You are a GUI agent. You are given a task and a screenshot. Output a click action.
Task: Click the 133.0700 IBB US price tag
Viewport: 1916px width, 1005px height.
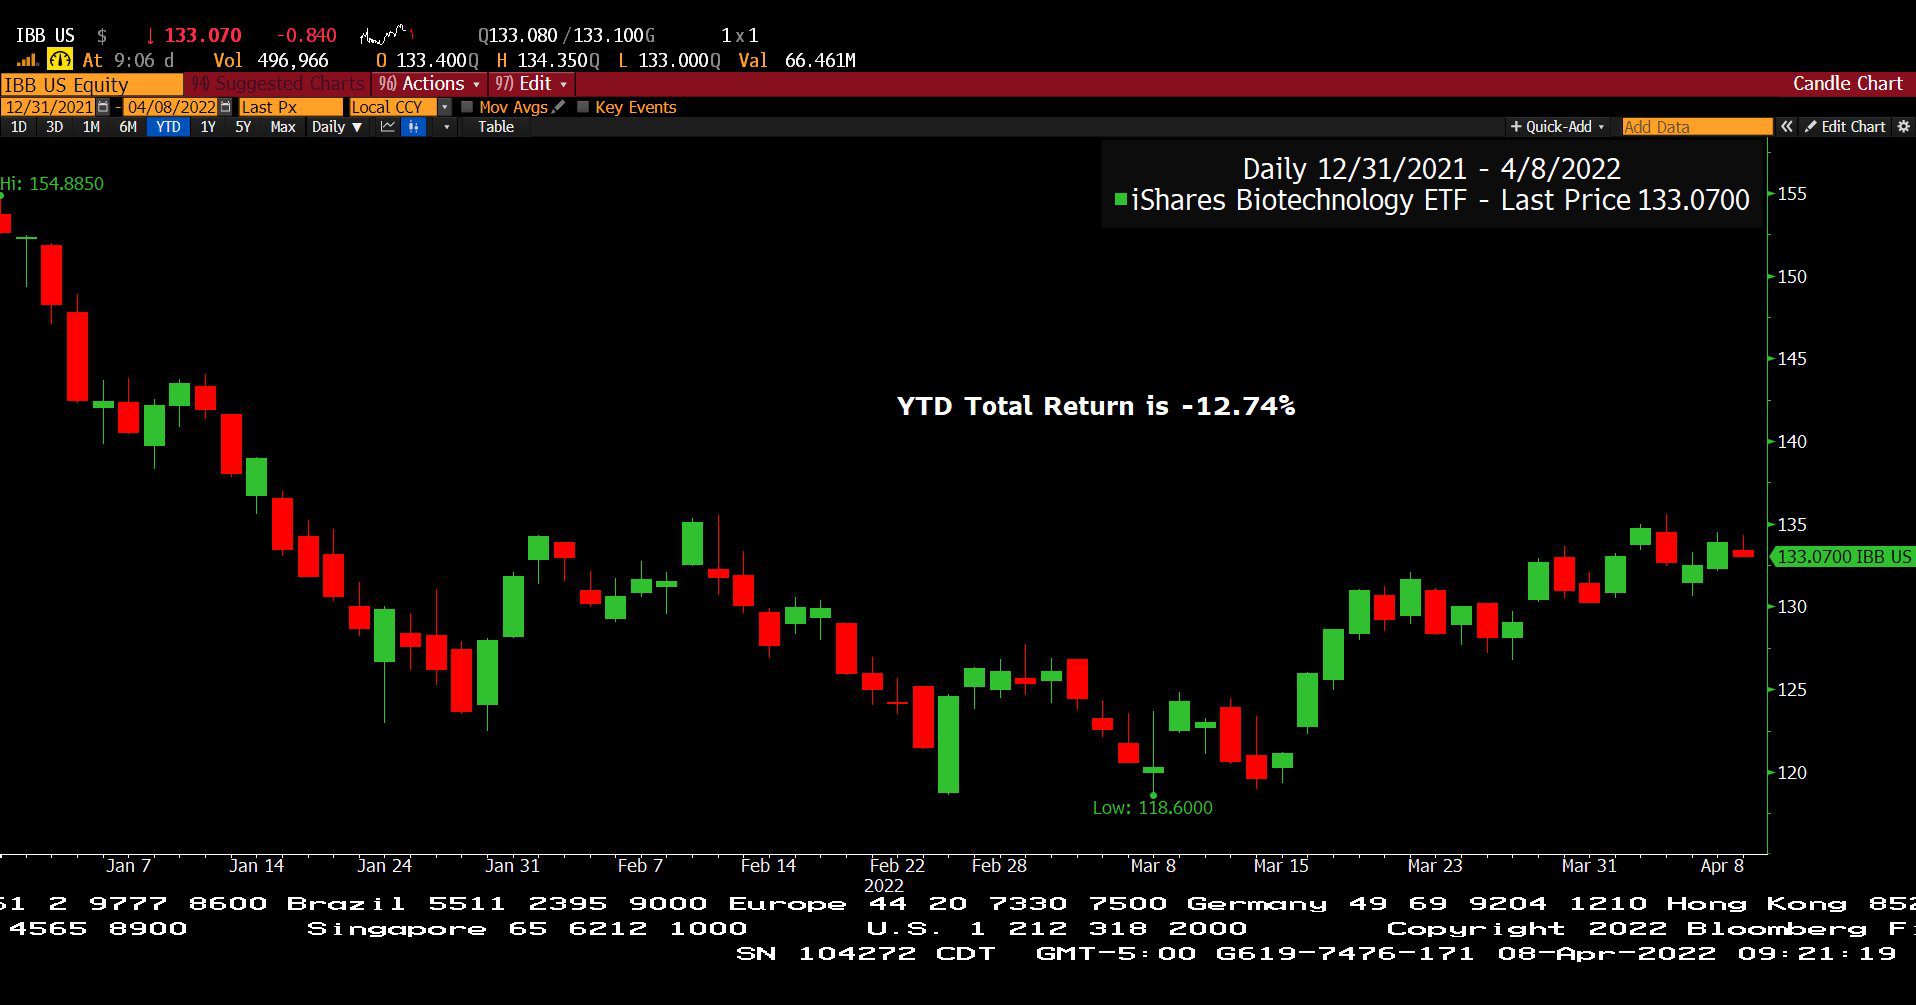click(1843, 557)
